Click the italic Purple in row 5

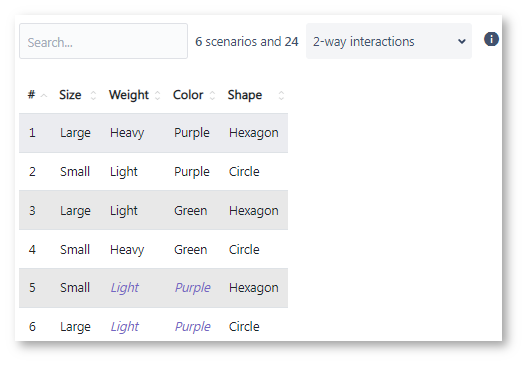click(x=193, y=288)
